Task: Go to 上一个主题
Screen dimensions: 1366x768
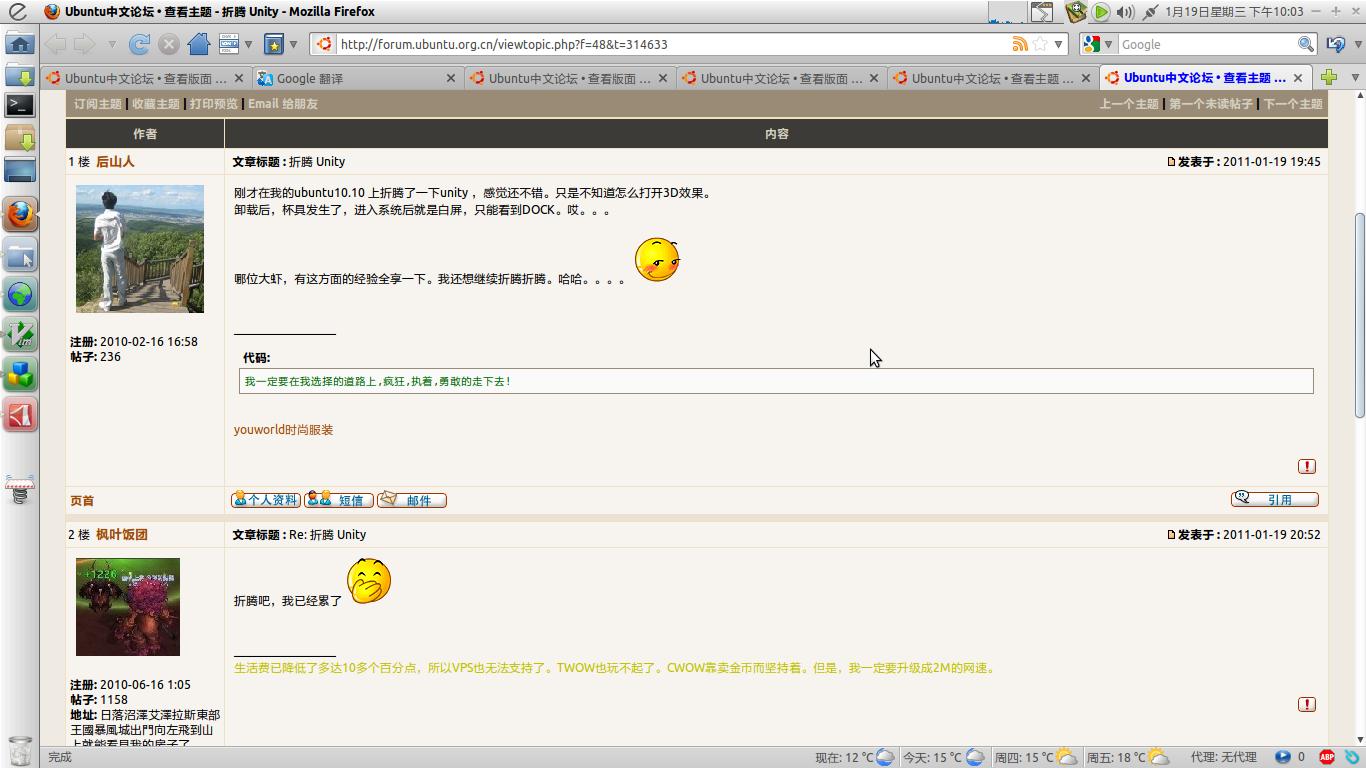Action: [x=1129, y=103]
